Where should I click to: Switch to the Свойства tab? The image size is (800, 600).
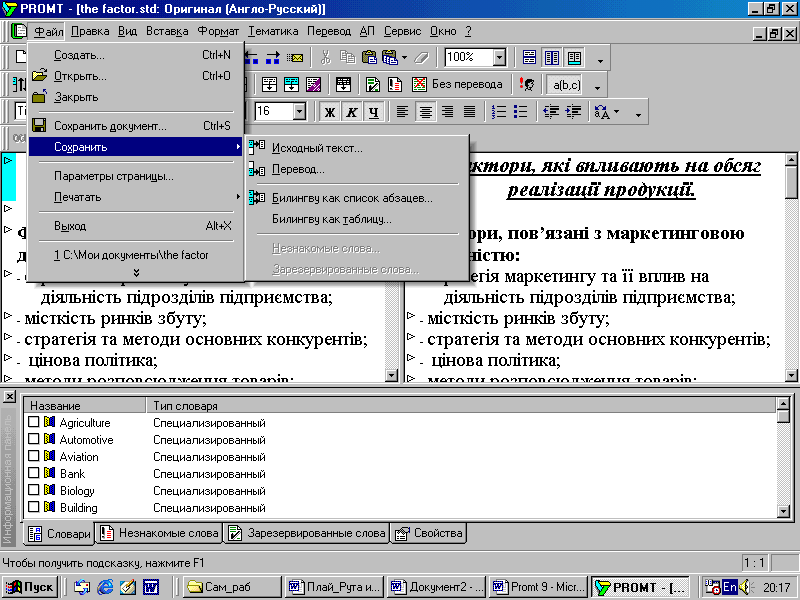coord(429,533)
